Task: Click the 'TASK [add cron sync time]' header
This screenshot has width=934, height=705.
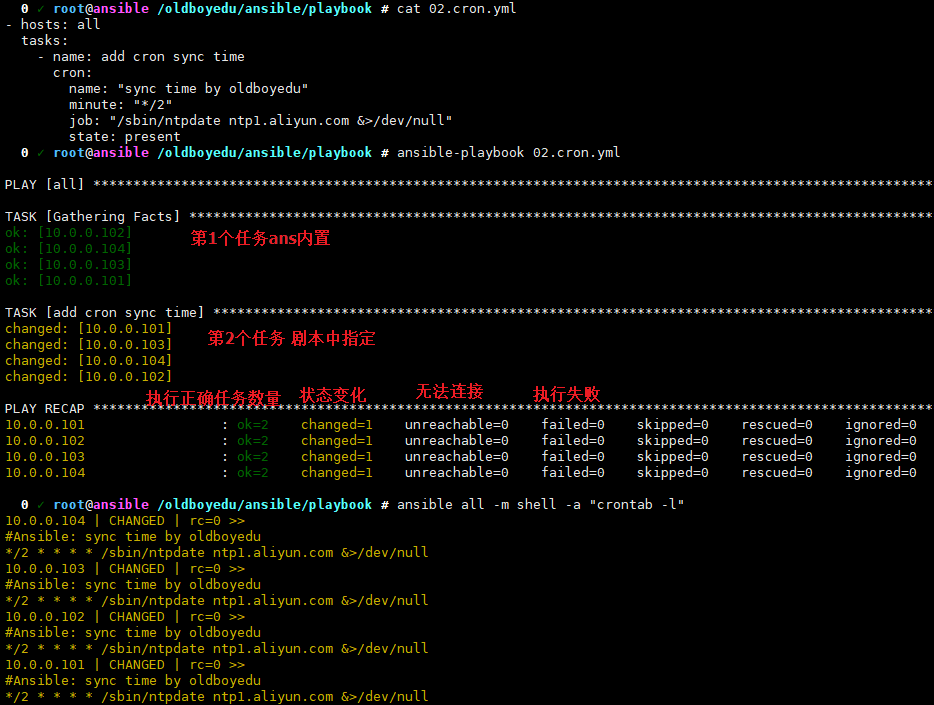Action: pos(104,312)
